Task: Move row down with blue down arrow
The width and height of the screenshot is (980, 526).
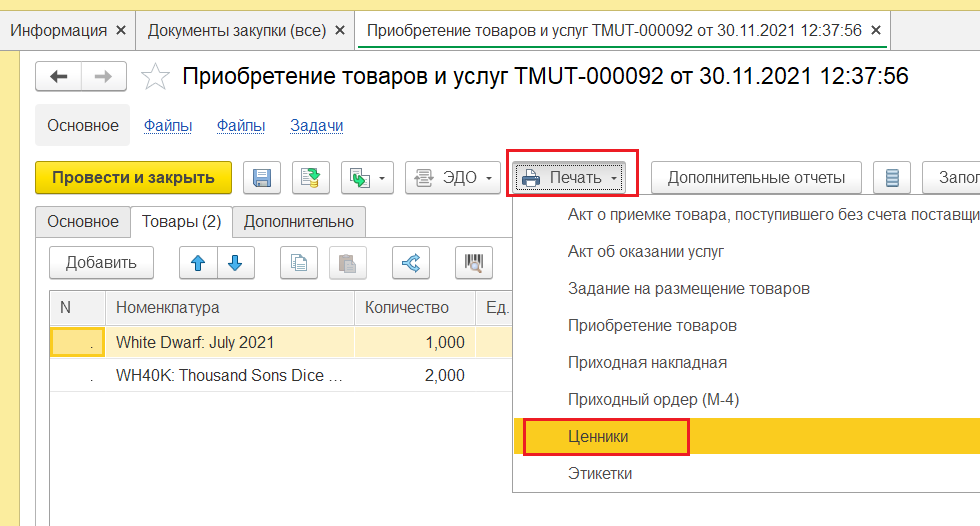Action: 235,263
